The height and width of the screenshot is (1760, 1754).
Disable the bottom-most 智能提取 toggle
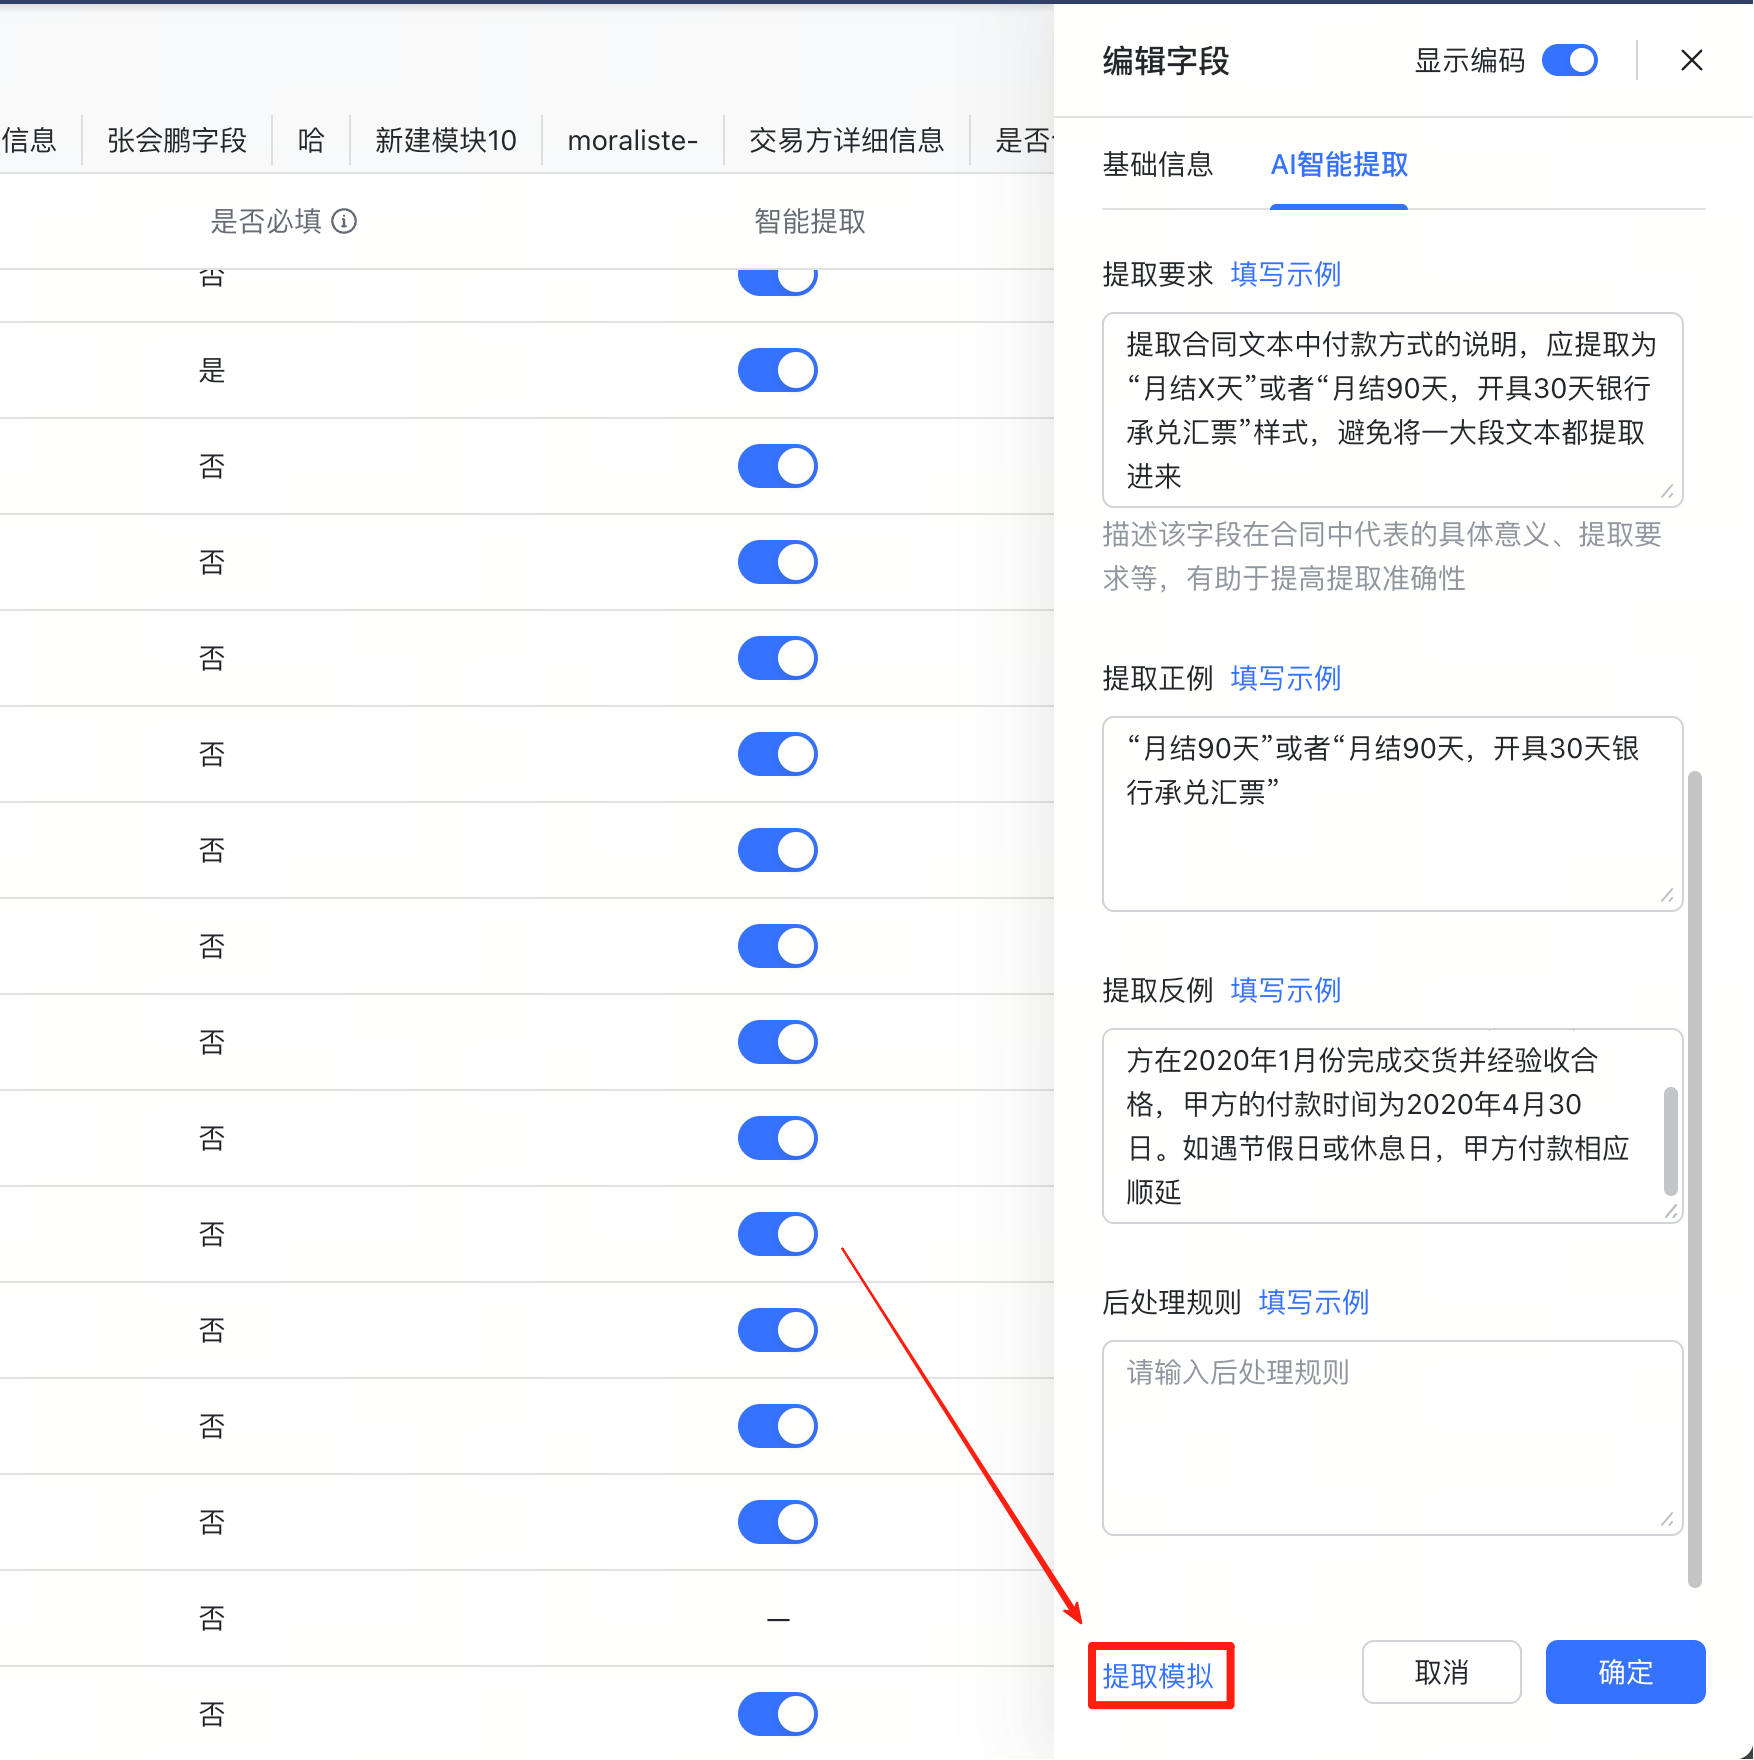(778, 1714)
